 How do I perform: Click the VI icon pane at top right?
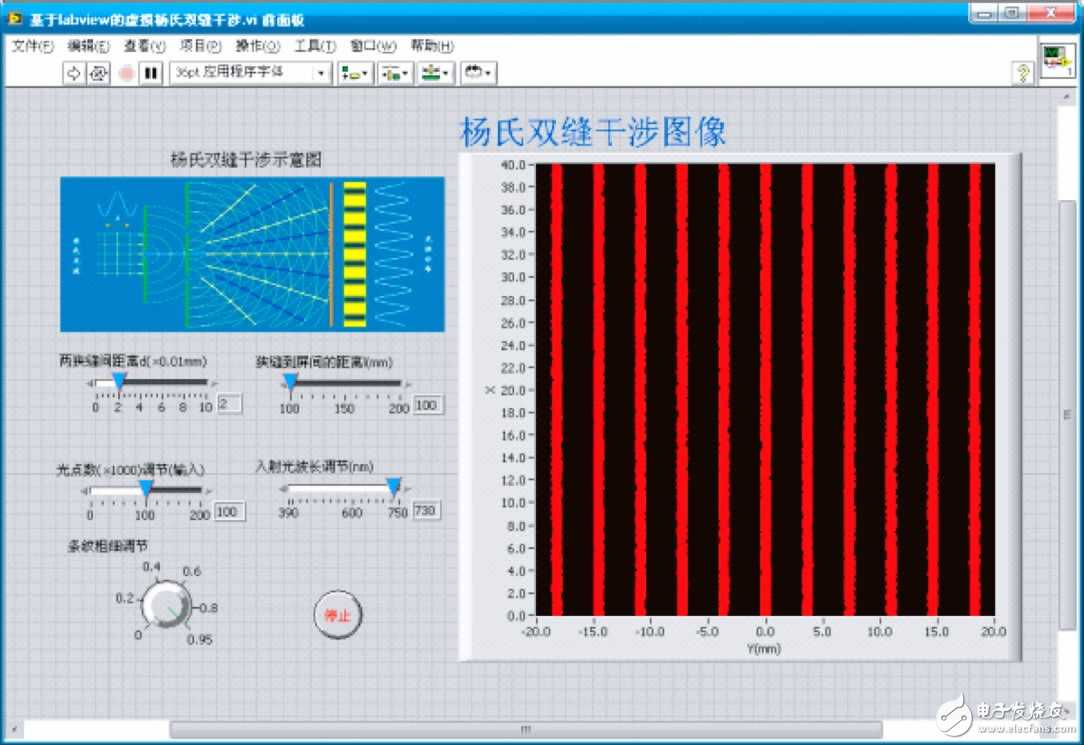click(x=1057, y=60)
